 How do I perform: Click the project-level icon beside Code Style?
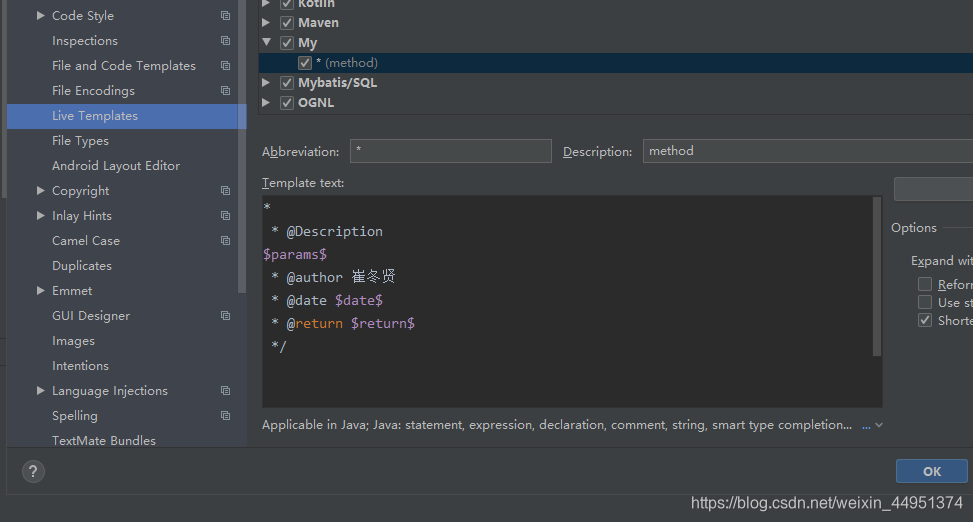pos(225,16)
